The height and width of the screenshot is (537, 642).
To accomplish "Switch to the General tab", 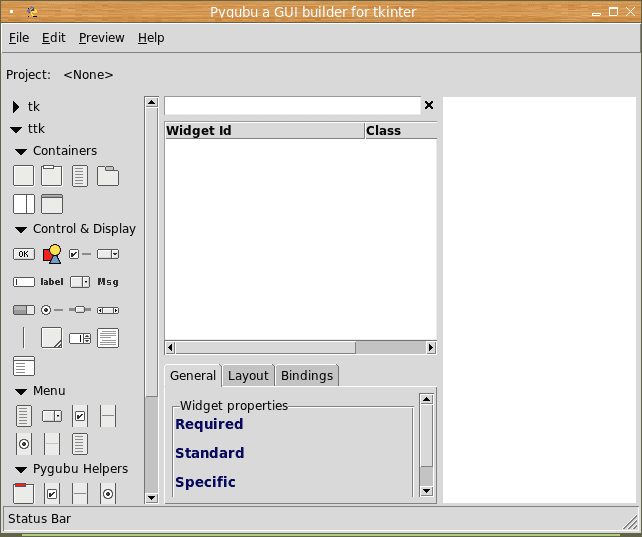I will 193,375.
